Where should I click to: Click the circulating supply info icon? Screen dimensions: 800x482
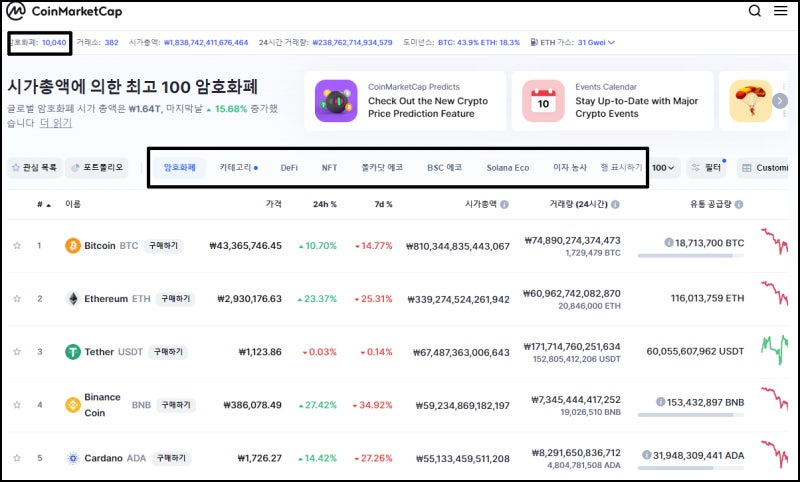pyautogui.click(x=739, y=204)
